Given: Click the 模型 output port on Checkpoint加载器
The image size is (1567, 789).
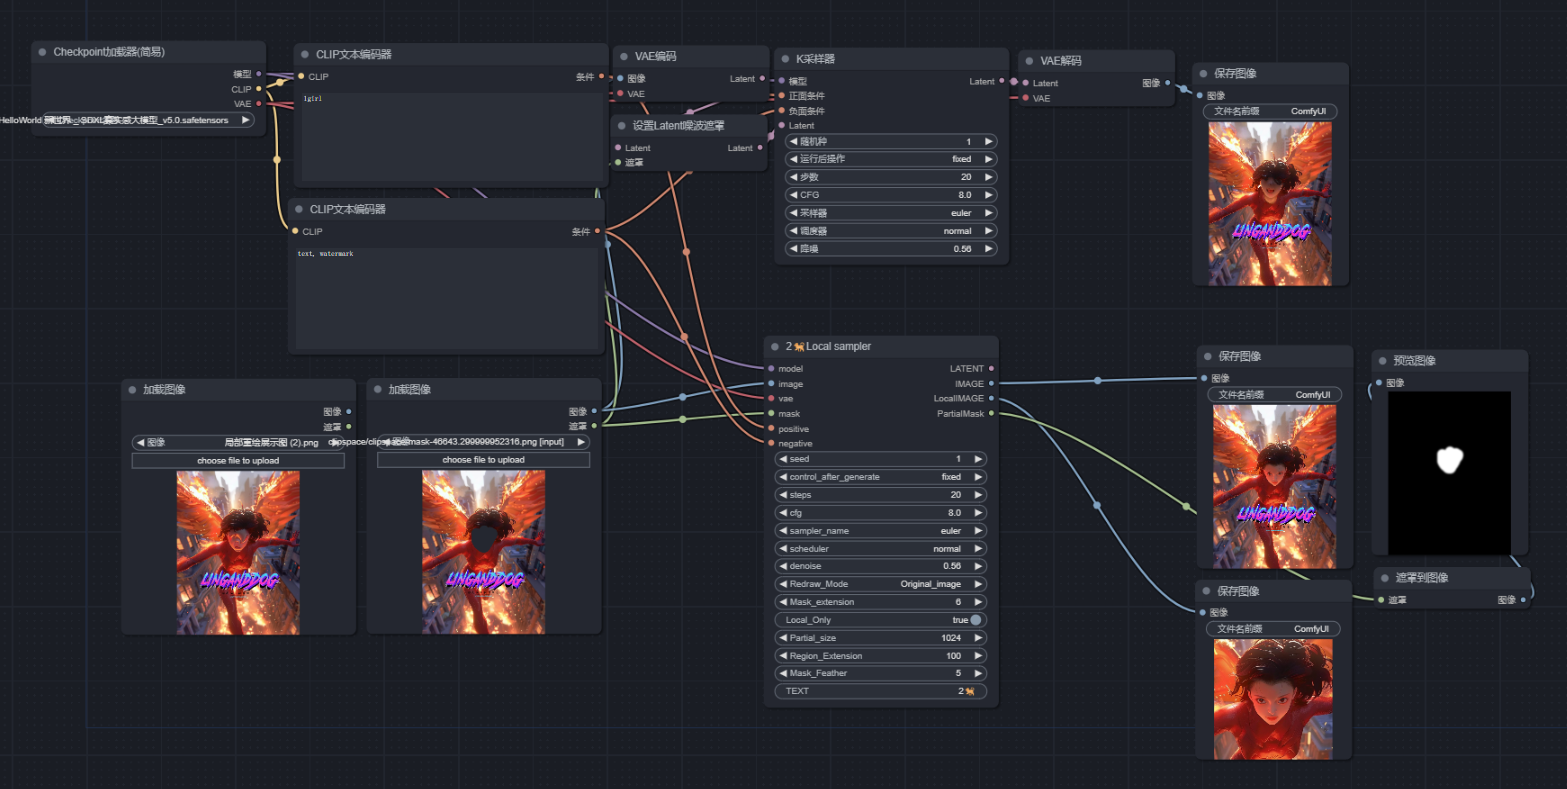Looking at the screenshot, I should 259,74.
